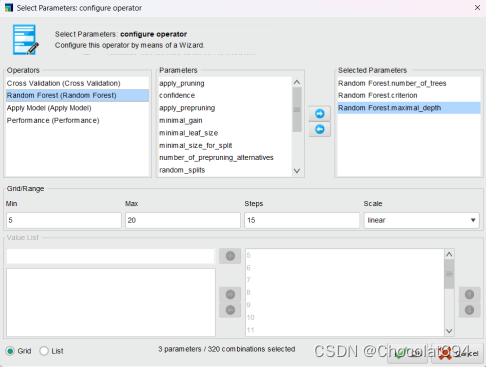Select Random Forest operator
The height and width of the screenshot is (367, 486).
point(77,95)
